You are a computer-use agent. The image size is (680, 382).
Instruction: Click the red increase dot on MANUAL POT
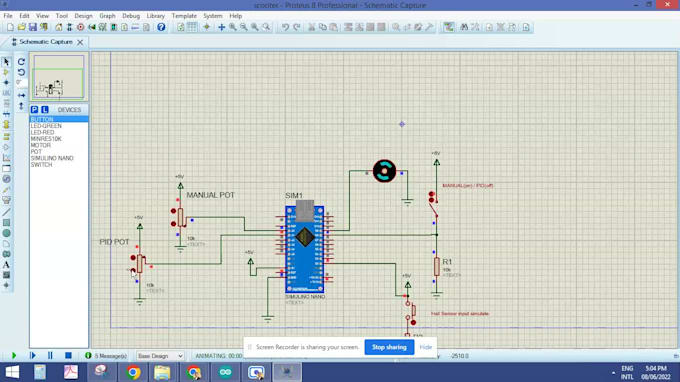coord(173,211)
